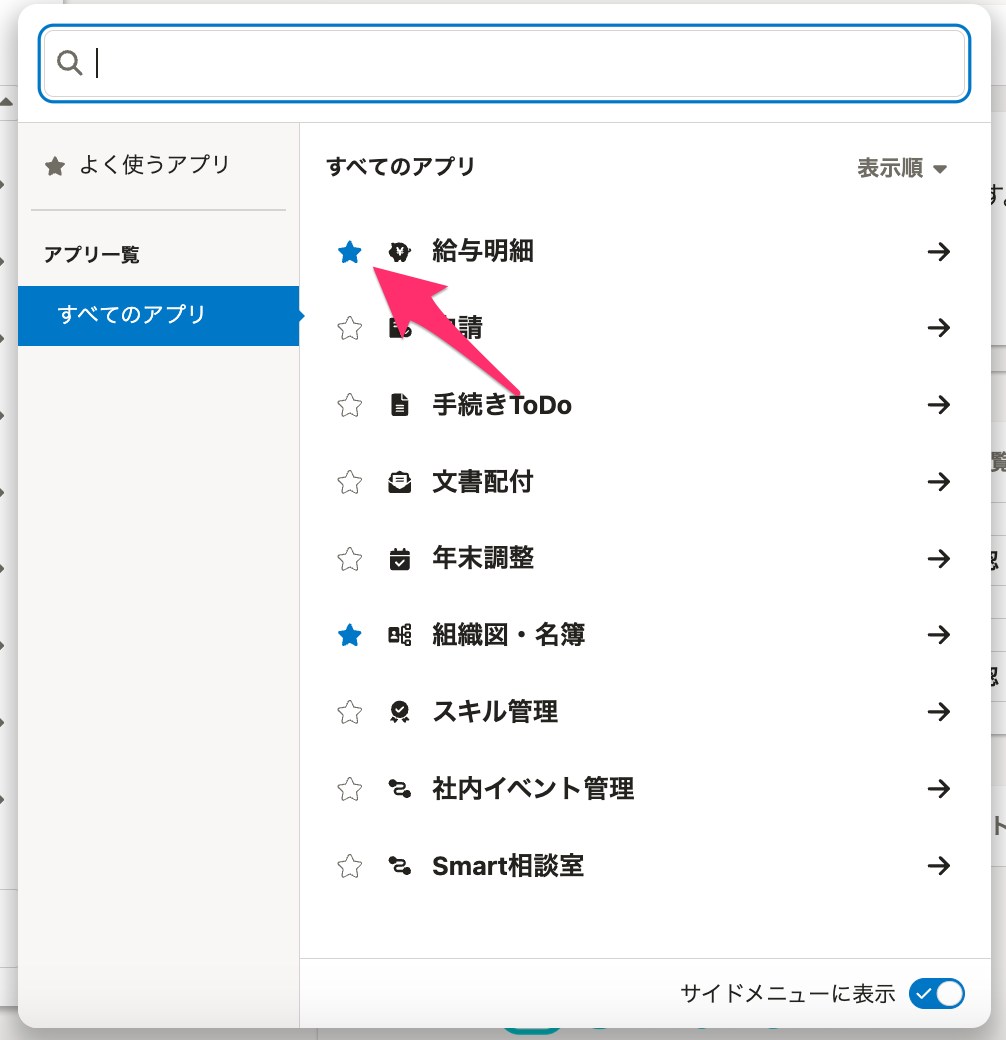Viewport: 1006px width, 1040px height.
Task: Open the 表示順 sort dropdown
Action: pyautogui.click(x=901, y=168)
